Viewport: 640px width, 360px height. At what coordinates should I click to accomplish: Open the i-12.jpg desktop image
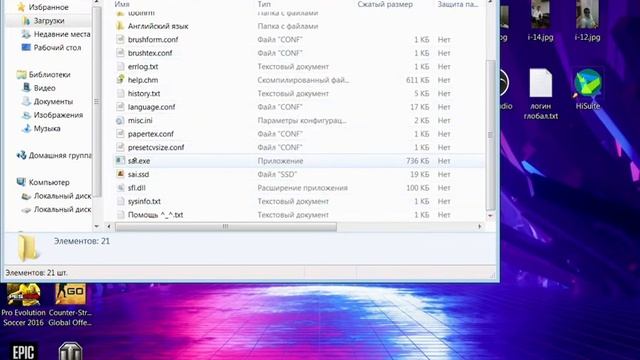pos(587,20)
